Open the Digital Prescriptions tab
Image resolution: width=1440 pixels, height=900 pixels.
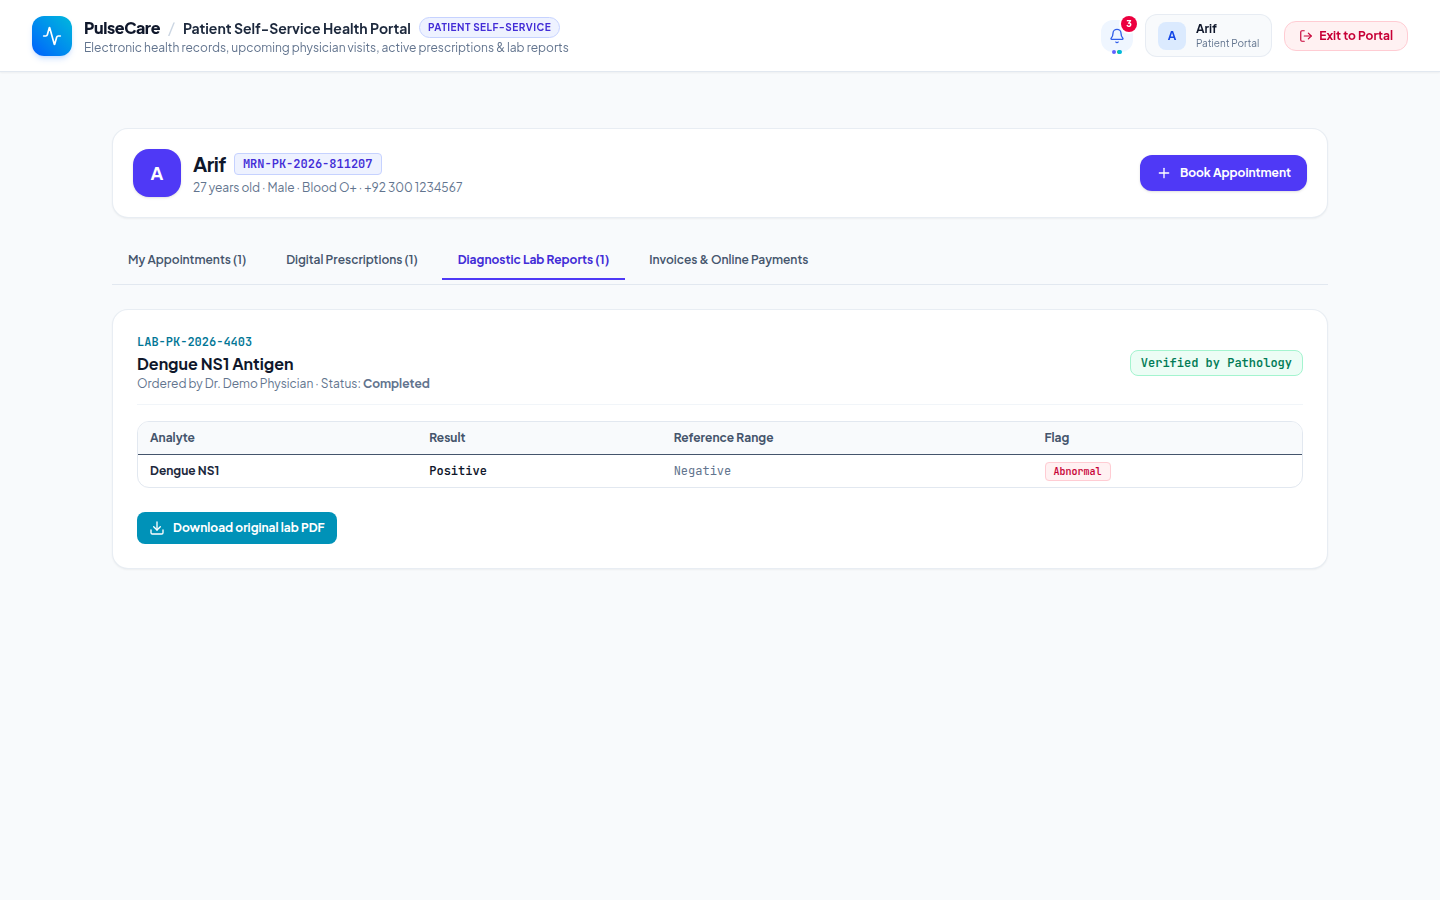(x=352, y=260)
